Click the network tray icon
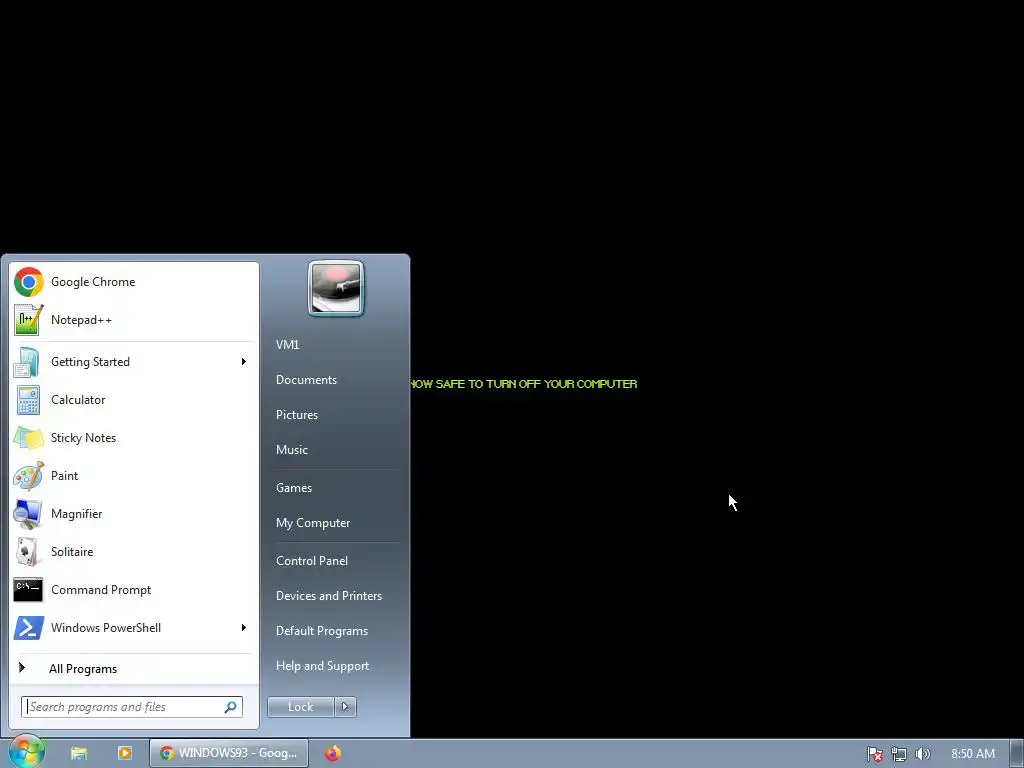The height and width of the screenshot is (768, 1024). click(x=899, y=754)
